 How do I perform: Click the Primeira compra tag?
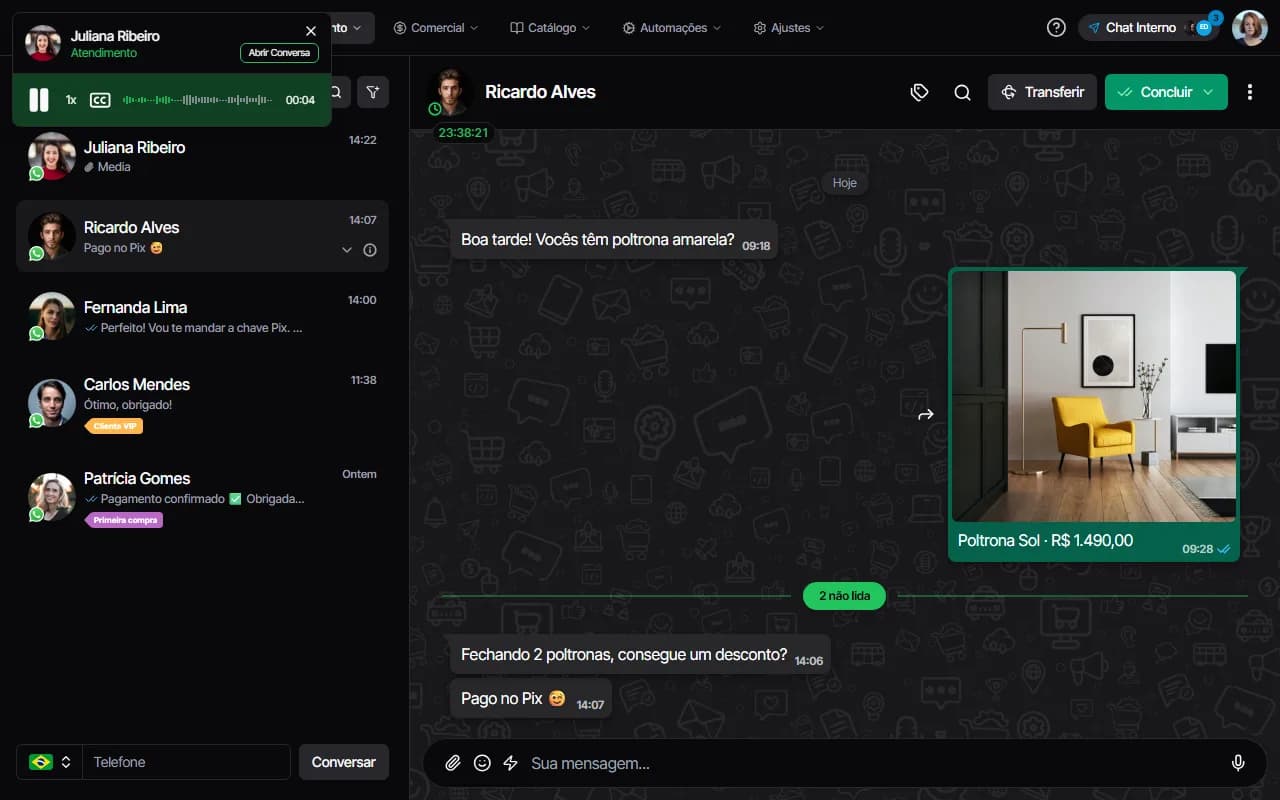point(124,520)
